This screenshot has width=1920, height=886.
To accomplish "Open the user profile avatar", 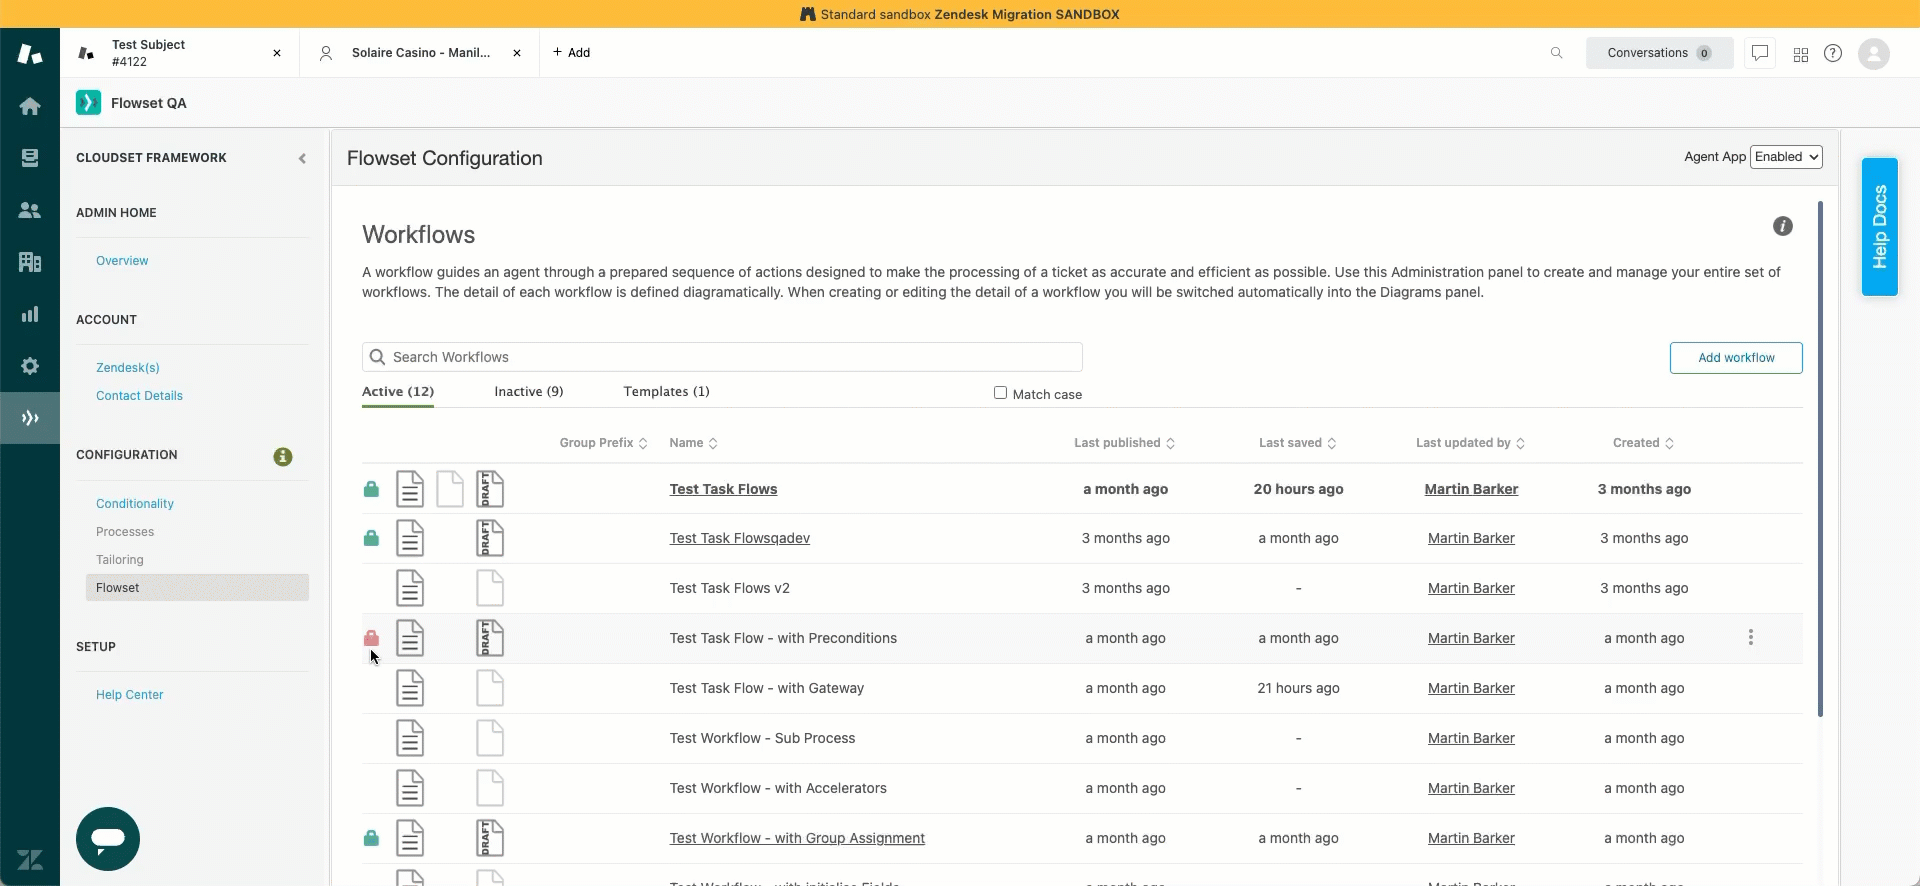I will [1874, 53].
